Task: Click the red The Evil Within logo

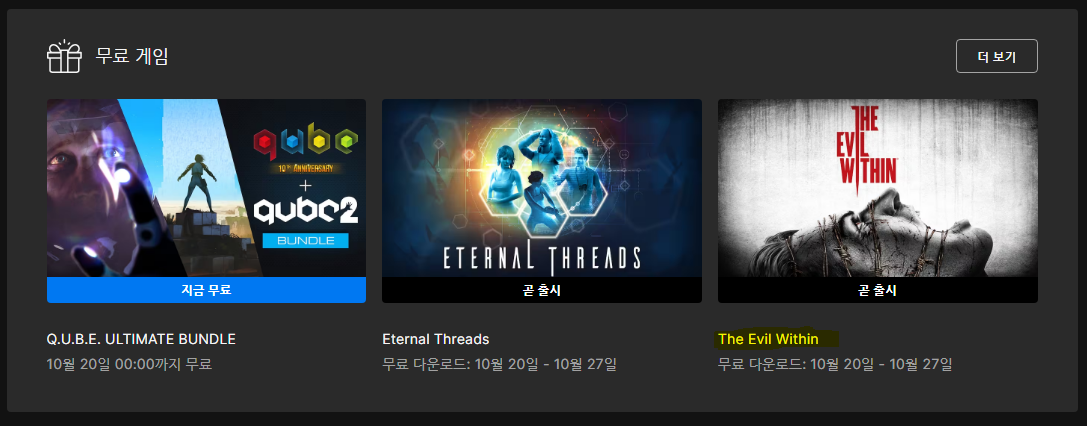Action: click(x=869, y=145)
